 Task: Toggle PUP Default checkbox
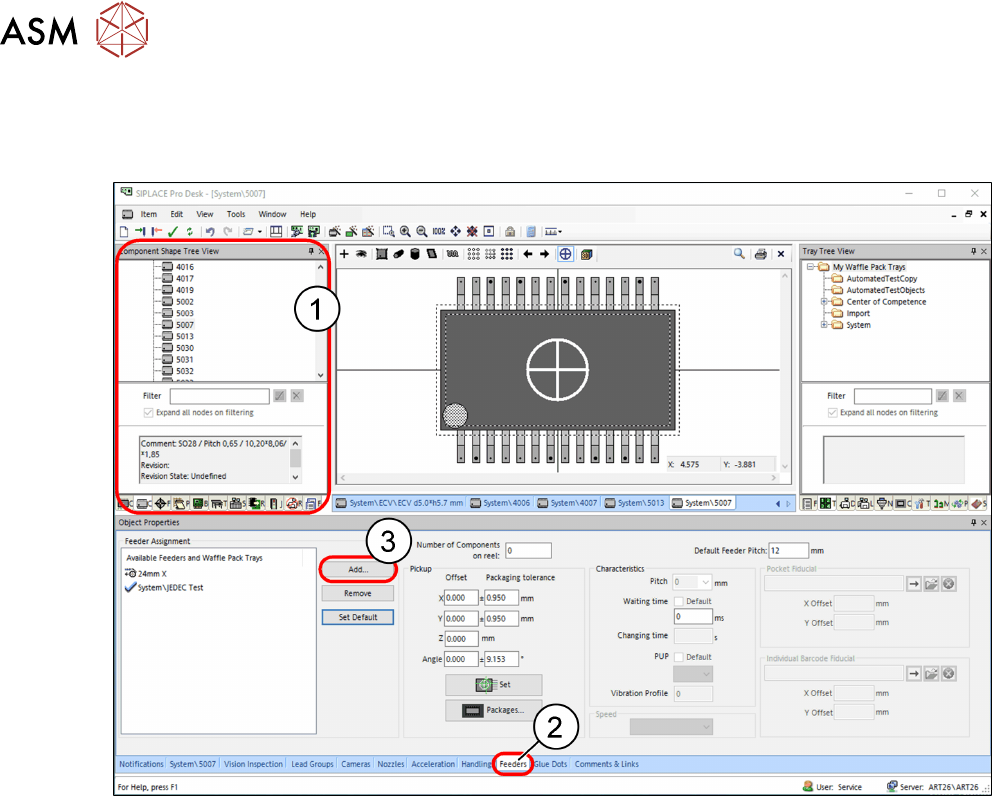coord(679,657)
